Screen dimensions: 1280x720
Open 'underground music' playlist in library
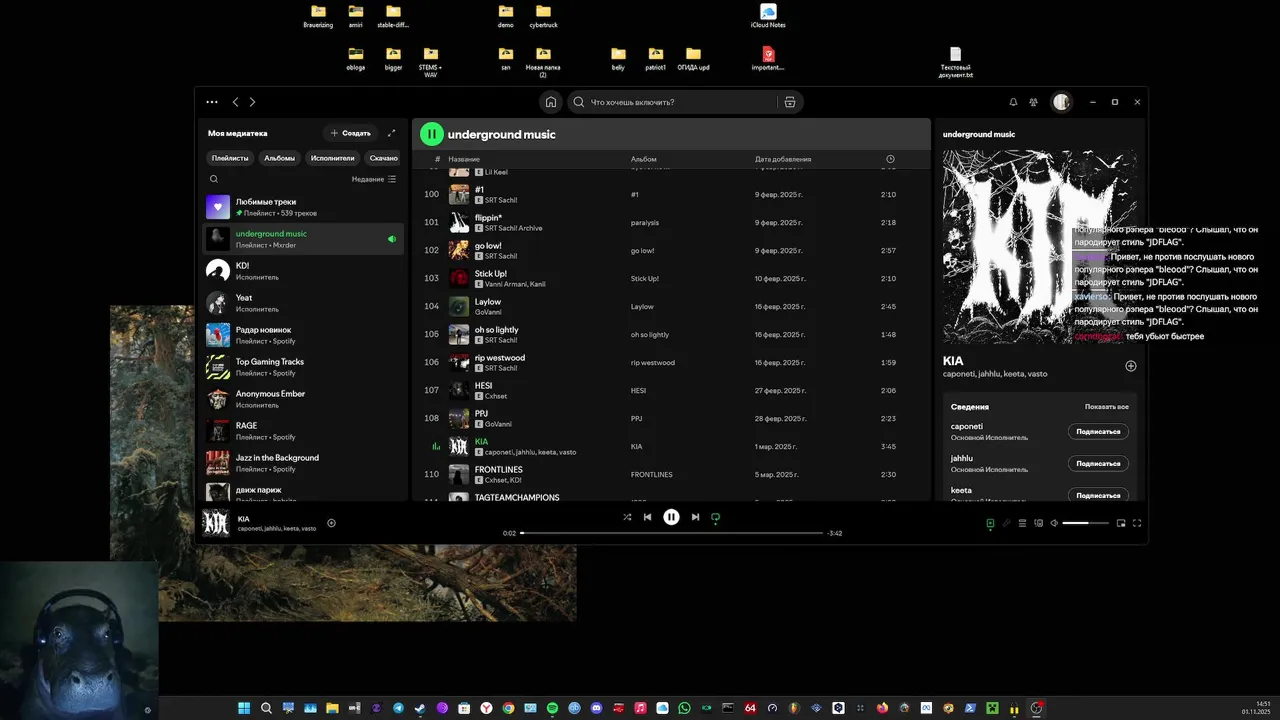coord(304,239)
